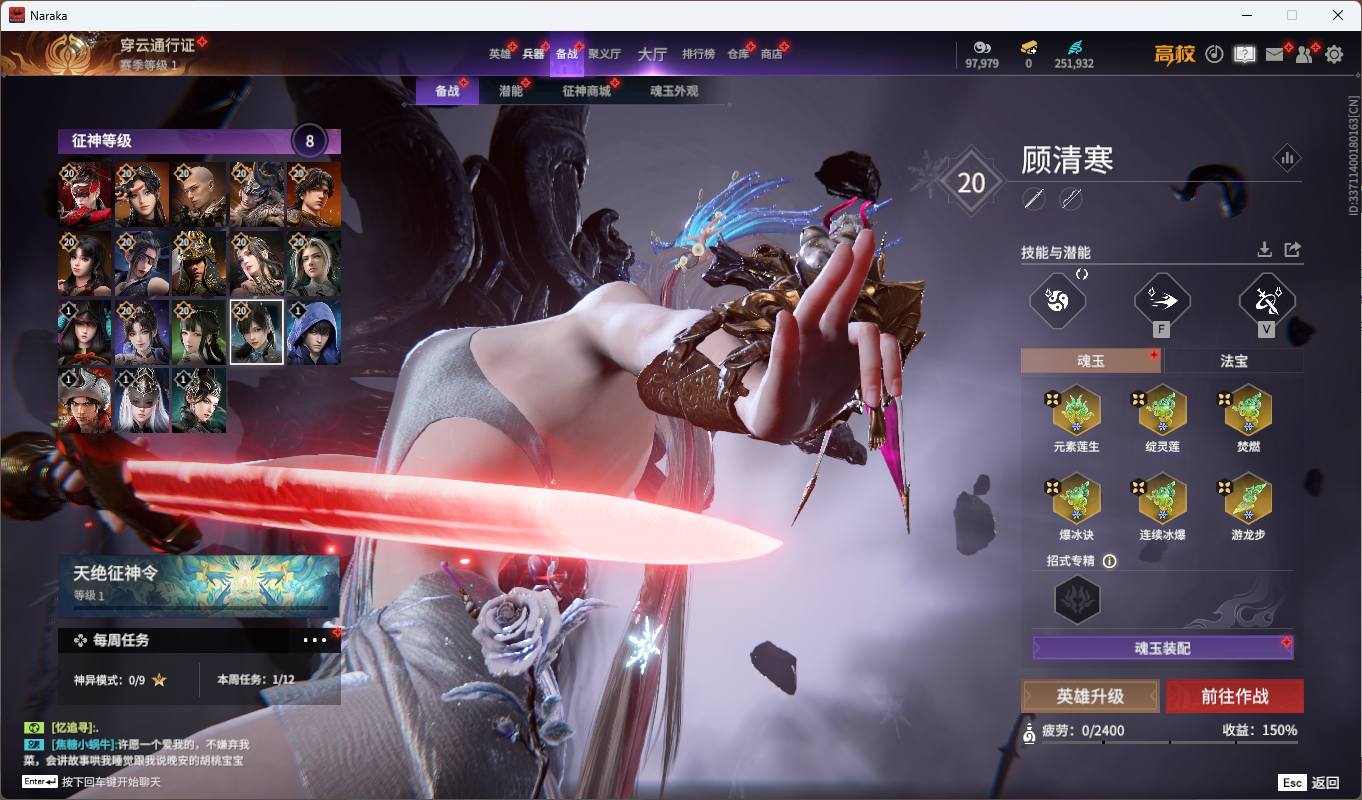The height and width of the screenshot is (800, 1362).
Task: Click the swap arrows above first skill
Action: pyautogui.click(x=1082, y=274)
